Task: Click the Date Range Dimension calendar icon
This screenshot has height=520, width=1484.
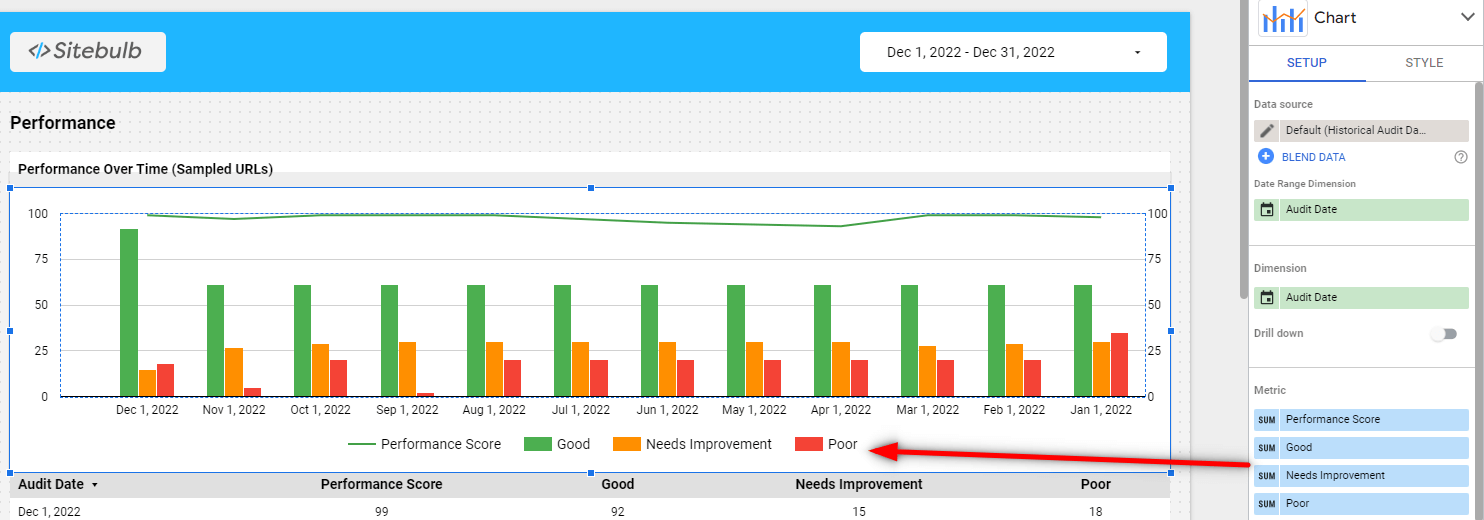Action: (1267, 210)
